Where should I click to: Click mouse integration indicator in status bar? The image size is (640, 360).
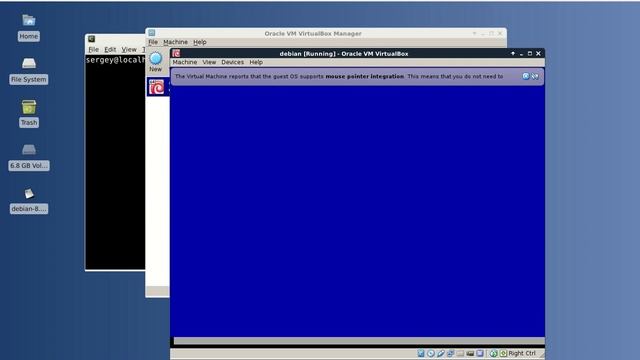493,353
